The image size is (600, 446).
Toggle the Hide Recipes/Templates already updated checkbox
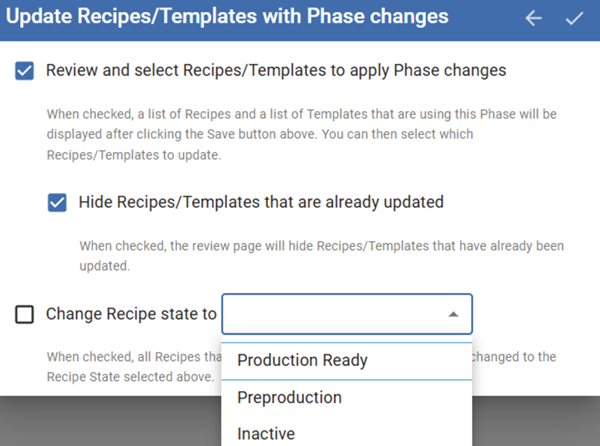pos(57,202)
